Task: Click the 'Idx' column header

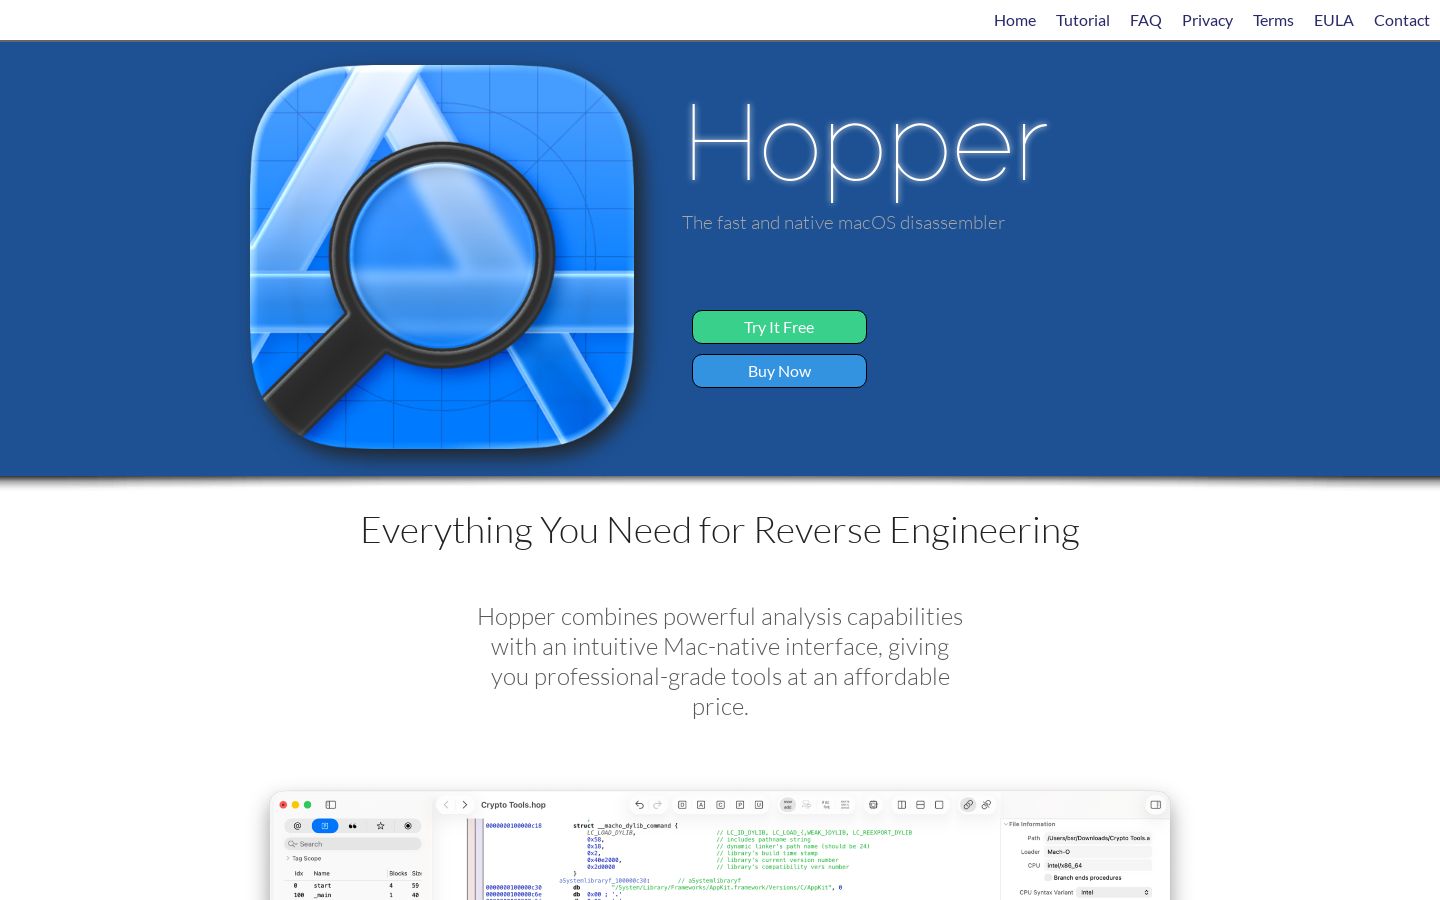Action: [298, 873]
